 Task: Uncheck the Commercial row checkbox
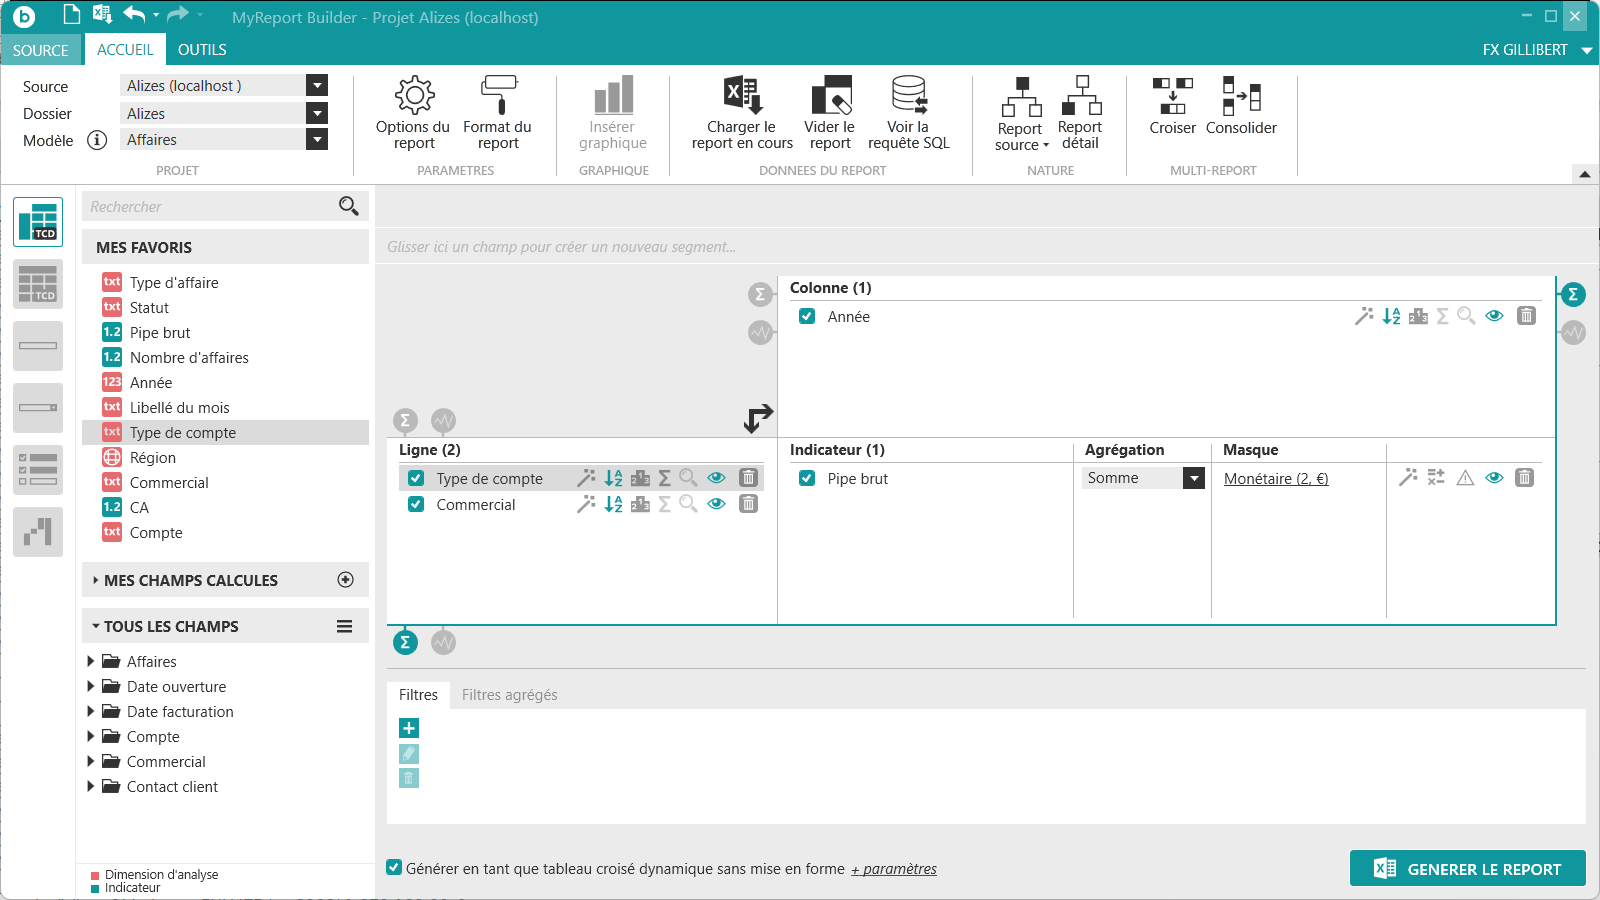point(416,505)
